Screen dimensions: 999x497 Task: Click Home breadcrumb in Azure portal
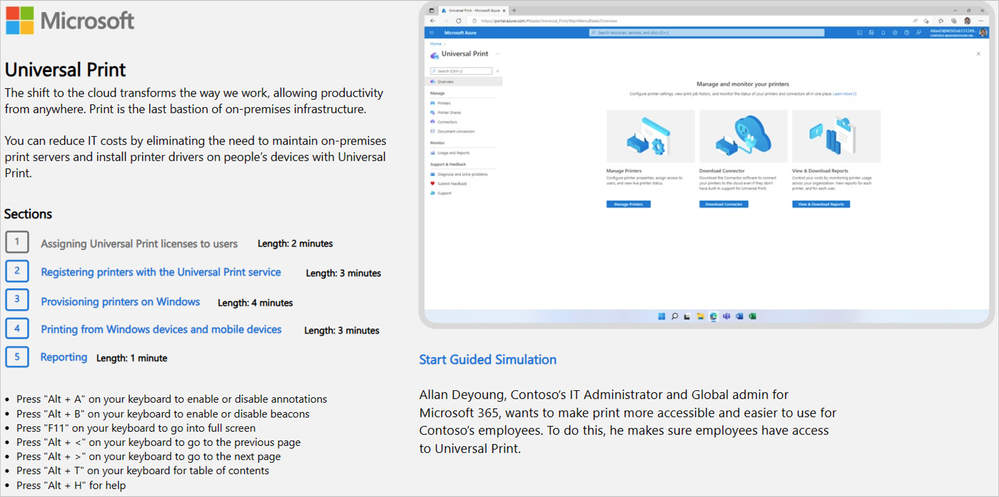click(436, 44)
